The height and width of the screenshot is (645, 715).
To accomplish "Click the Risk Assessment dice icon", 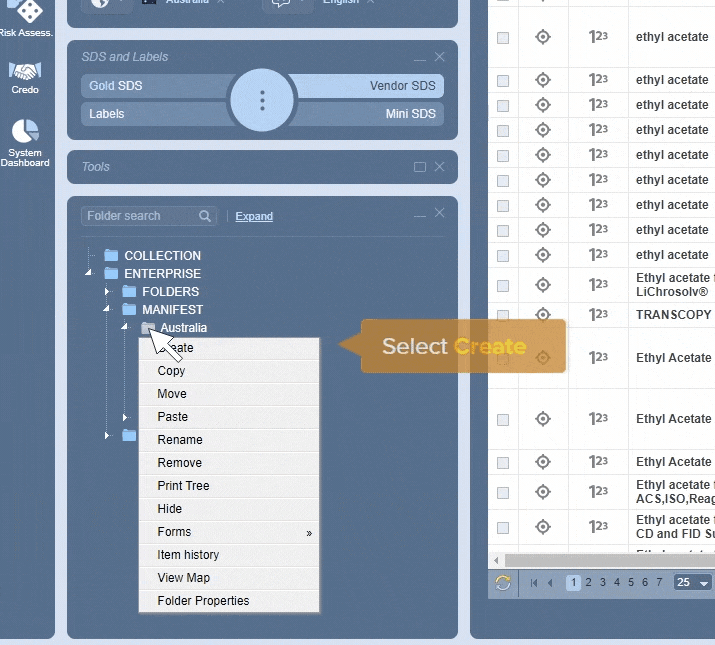I will pos(28,12).
